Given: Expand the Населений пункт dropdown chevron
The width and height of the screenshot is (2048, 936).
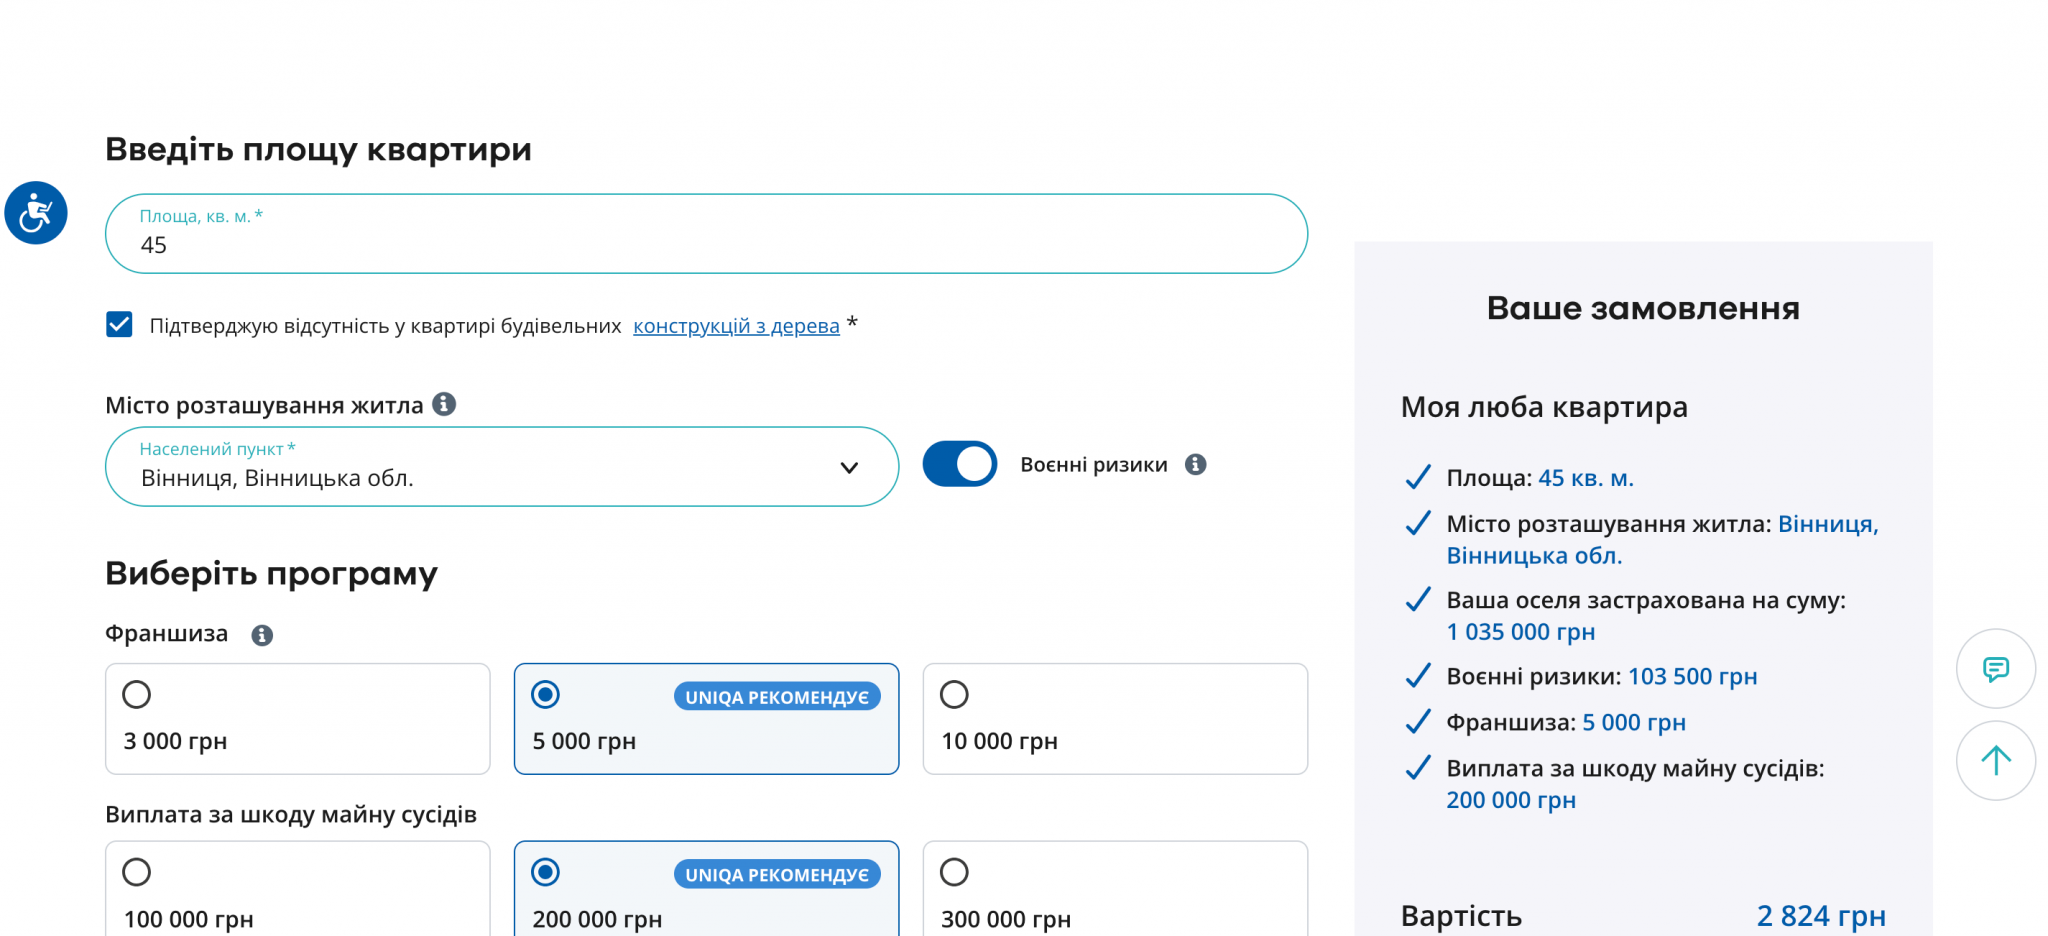Looking at the screenshot, I should coord(849,468).
